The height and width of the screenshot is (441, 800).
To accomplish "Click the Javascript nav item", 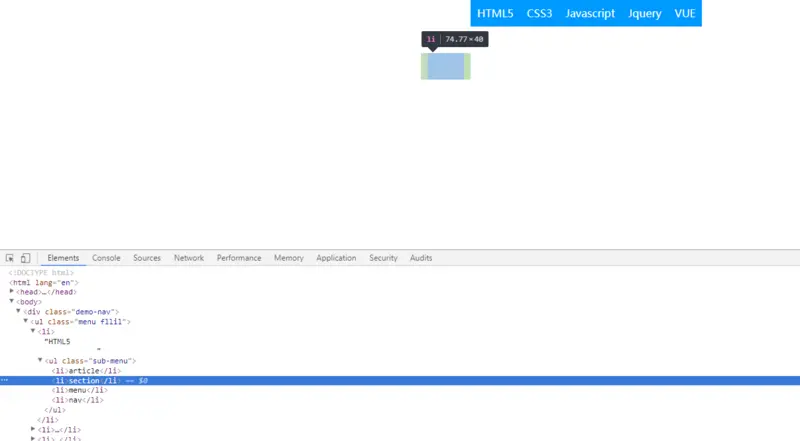I will 590,13.
